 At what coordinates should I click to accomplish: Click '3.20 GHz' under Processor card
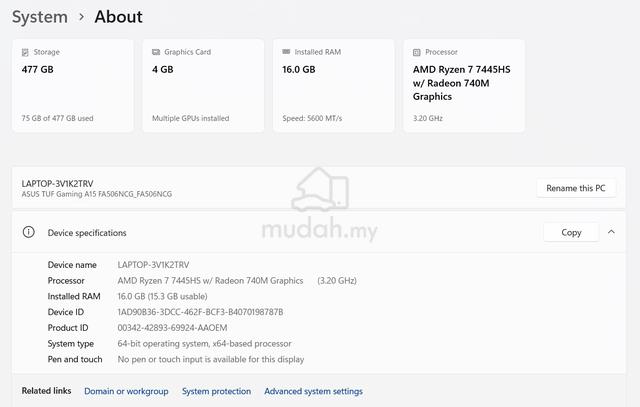428,118
